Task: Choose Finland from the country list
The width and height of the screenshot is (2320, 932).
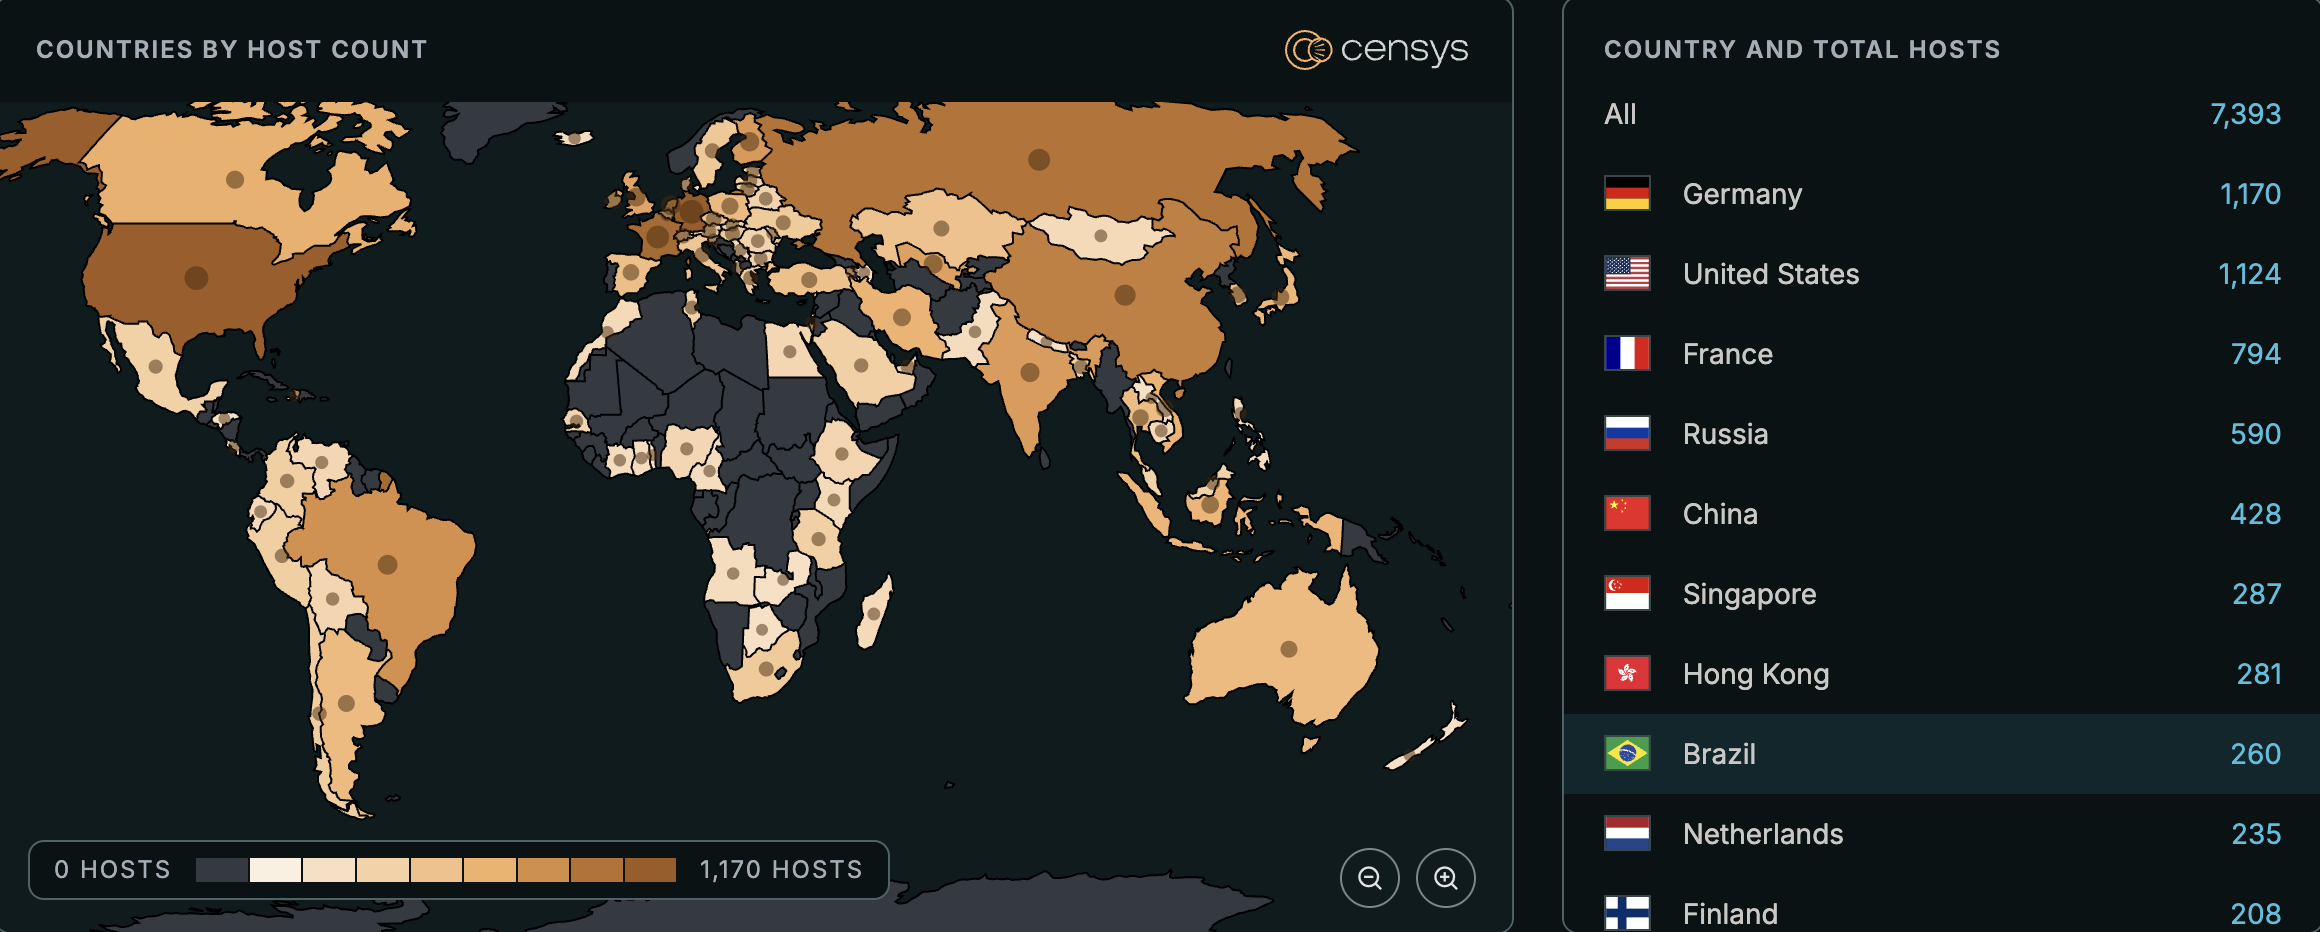Action: (1730, 912)
